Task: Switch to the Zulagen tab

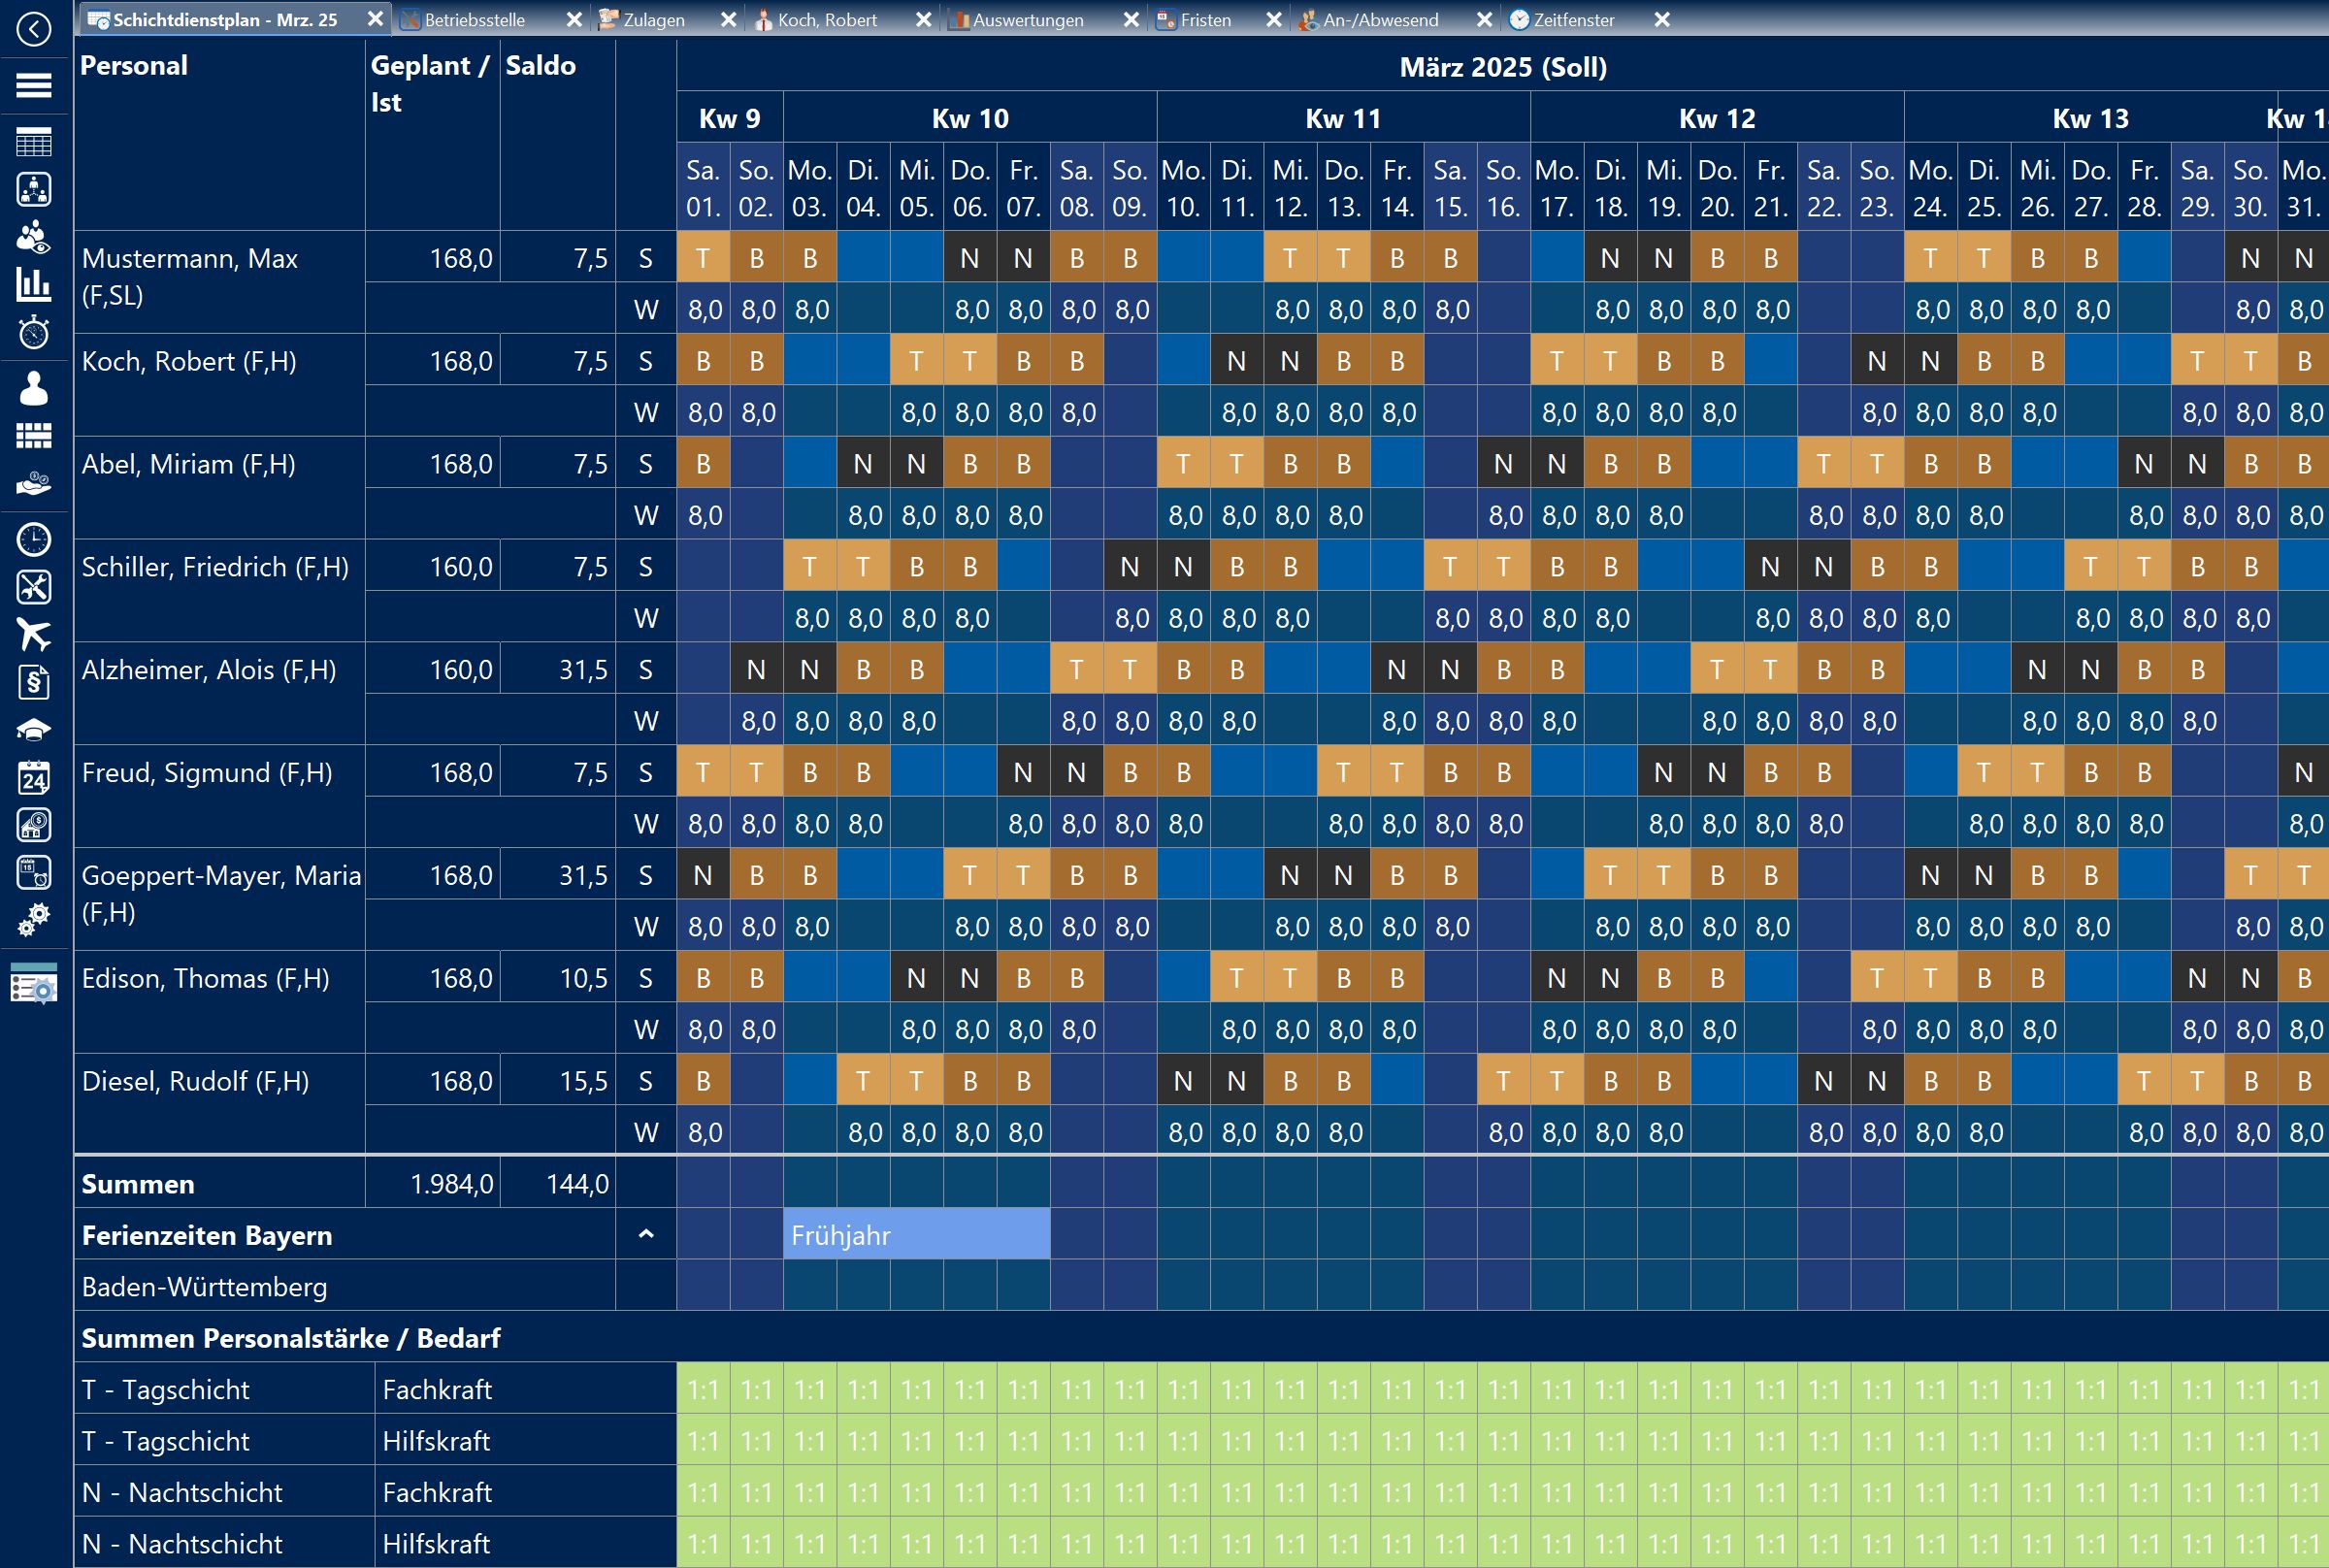Action: coord(653,20)
